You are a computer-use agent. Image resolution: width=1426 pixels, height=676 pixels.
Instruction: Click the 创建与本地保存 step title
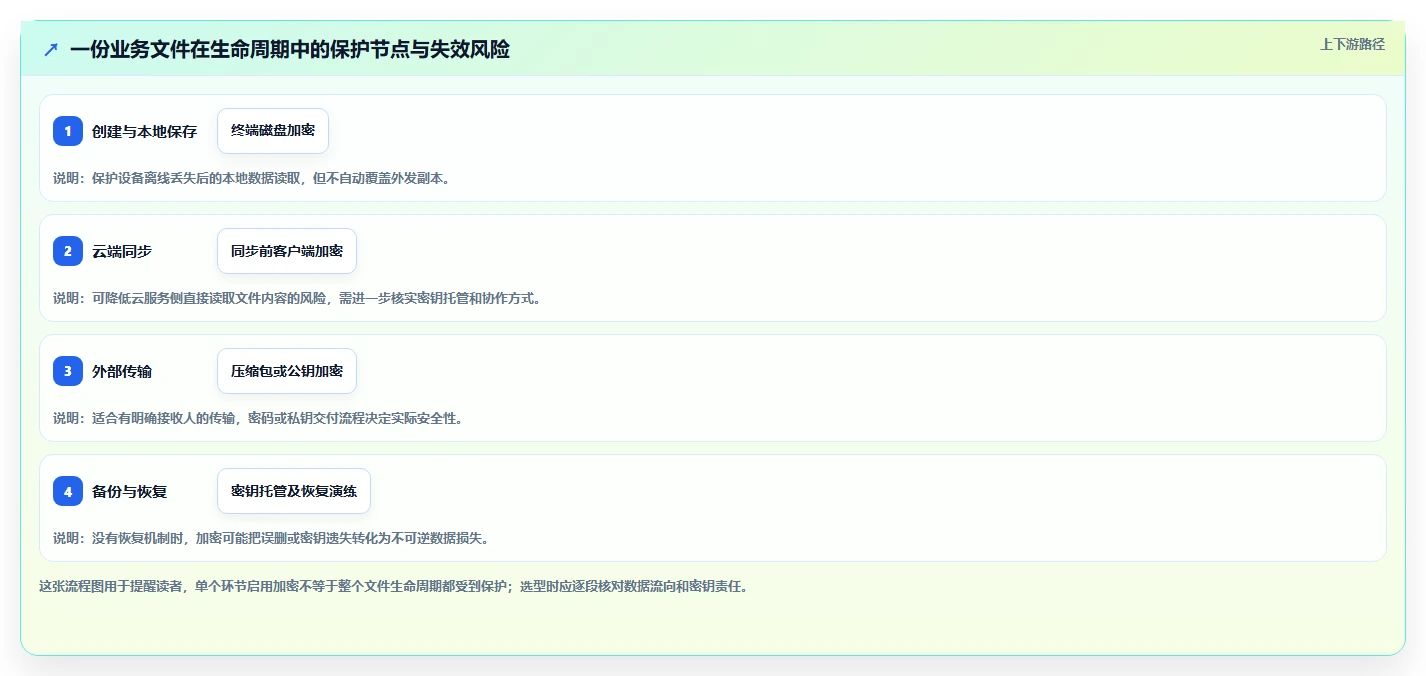[x=144, y=131]
